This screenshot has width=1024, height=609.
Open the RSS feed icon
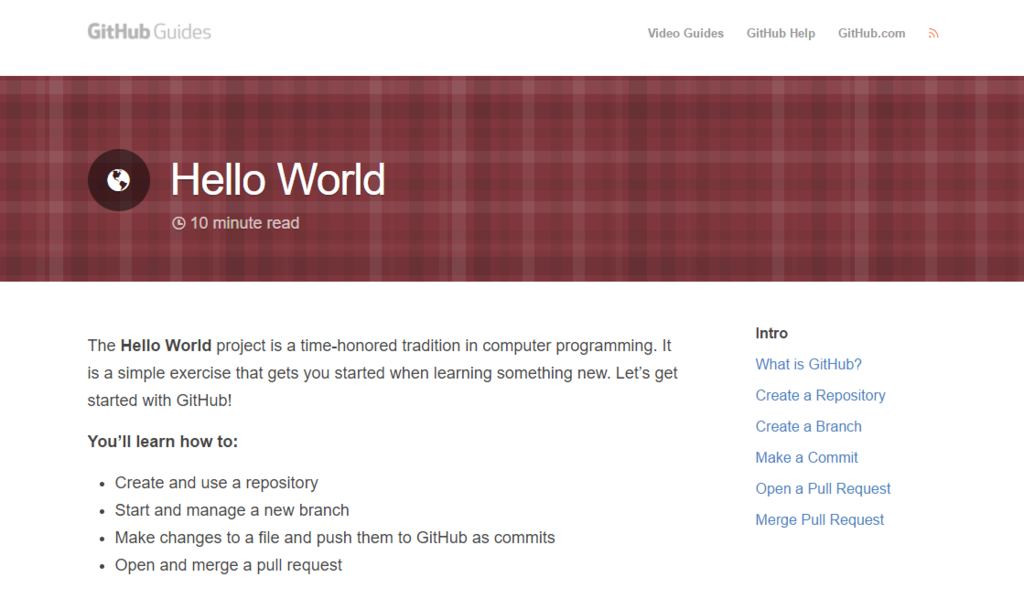click(x=933, y=33)
